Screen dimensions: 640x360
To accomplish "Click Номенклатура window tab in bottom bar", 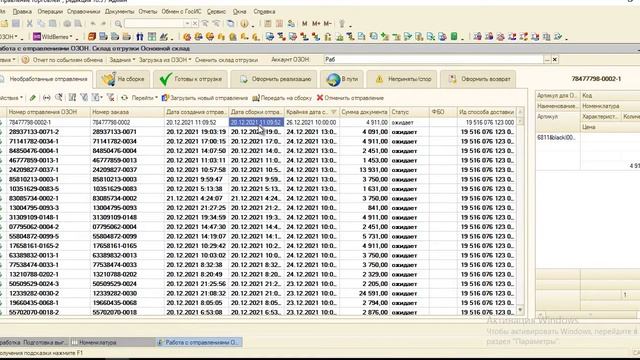I will coord(112,342).
